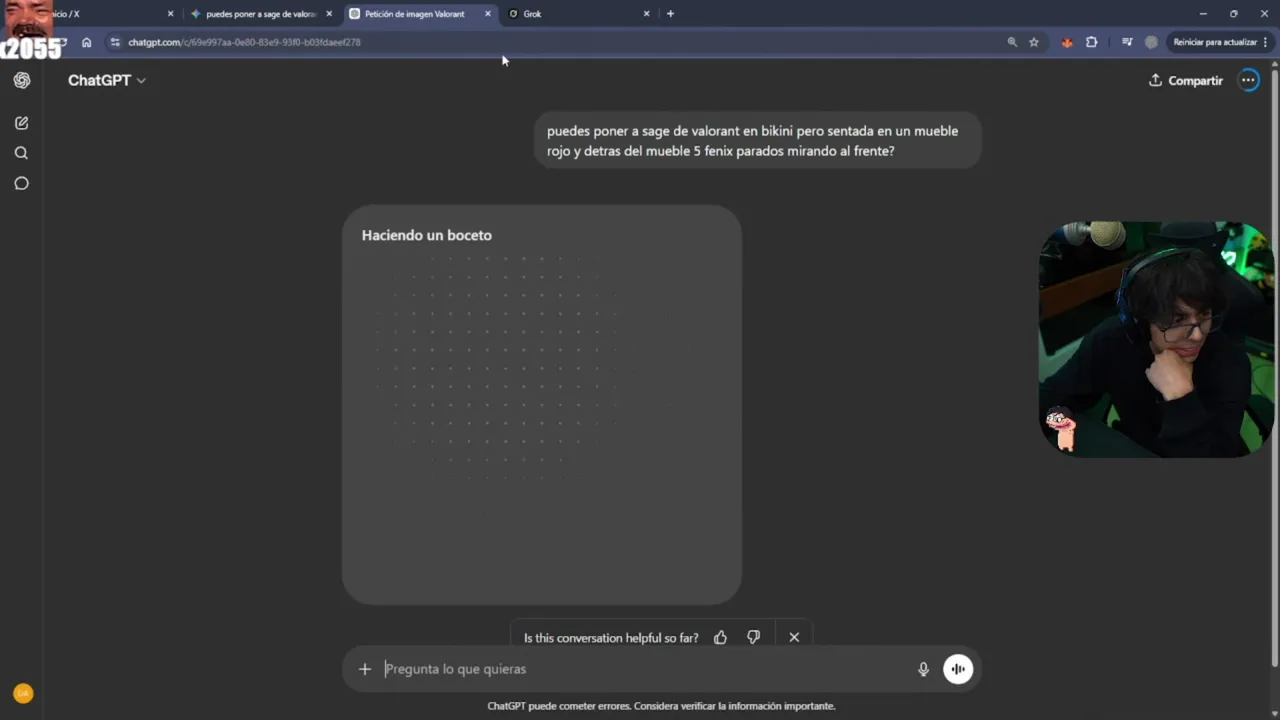Start voice mode with waveform button
Viewport: 1280px width, 720px height.
[x=958, y=669]
